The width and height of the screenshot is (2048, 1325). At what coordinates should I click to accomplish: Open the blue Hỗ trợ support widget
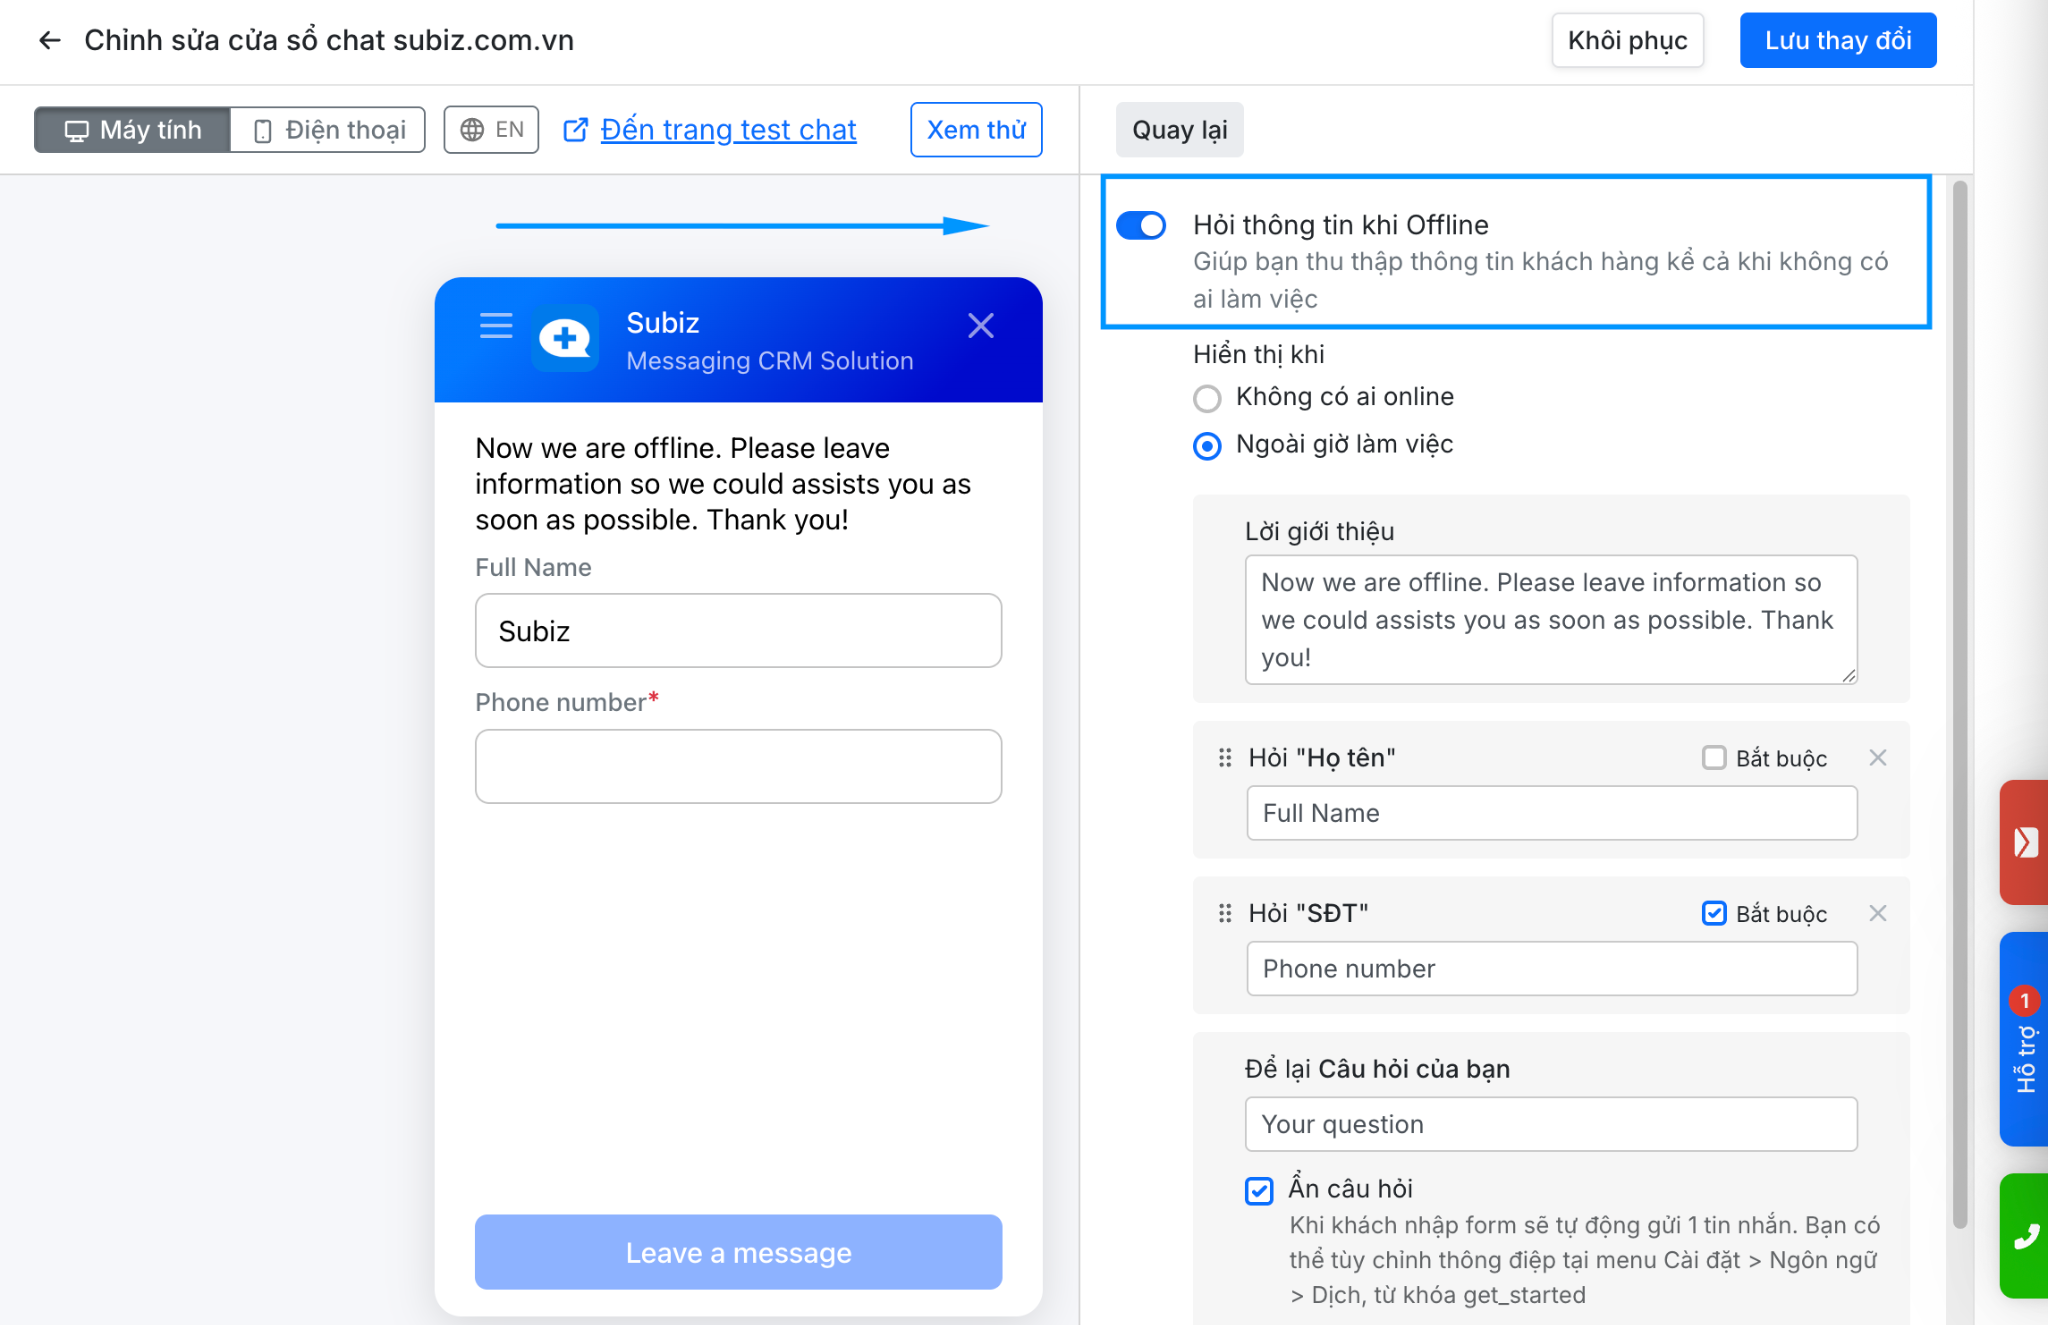coord(2025,1040)
